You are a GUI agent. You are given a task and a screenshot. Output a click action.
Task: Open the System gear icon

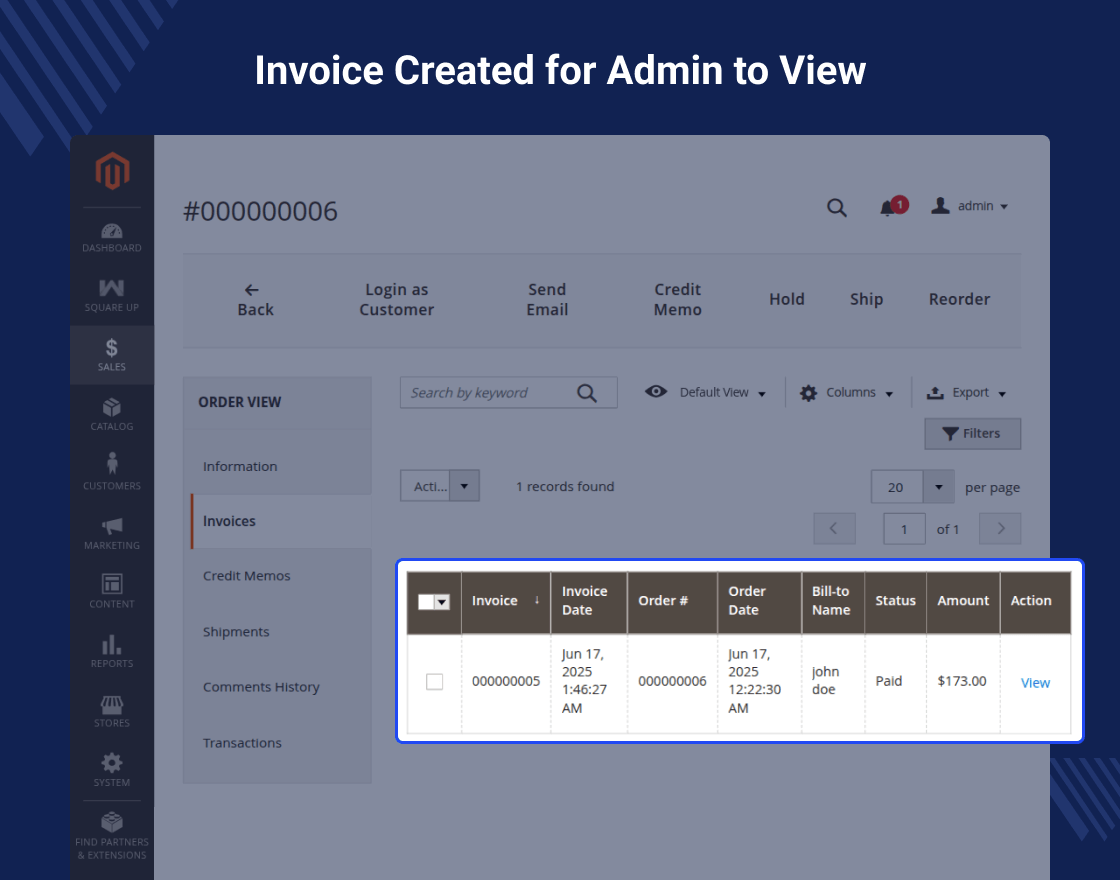point(112,769)
